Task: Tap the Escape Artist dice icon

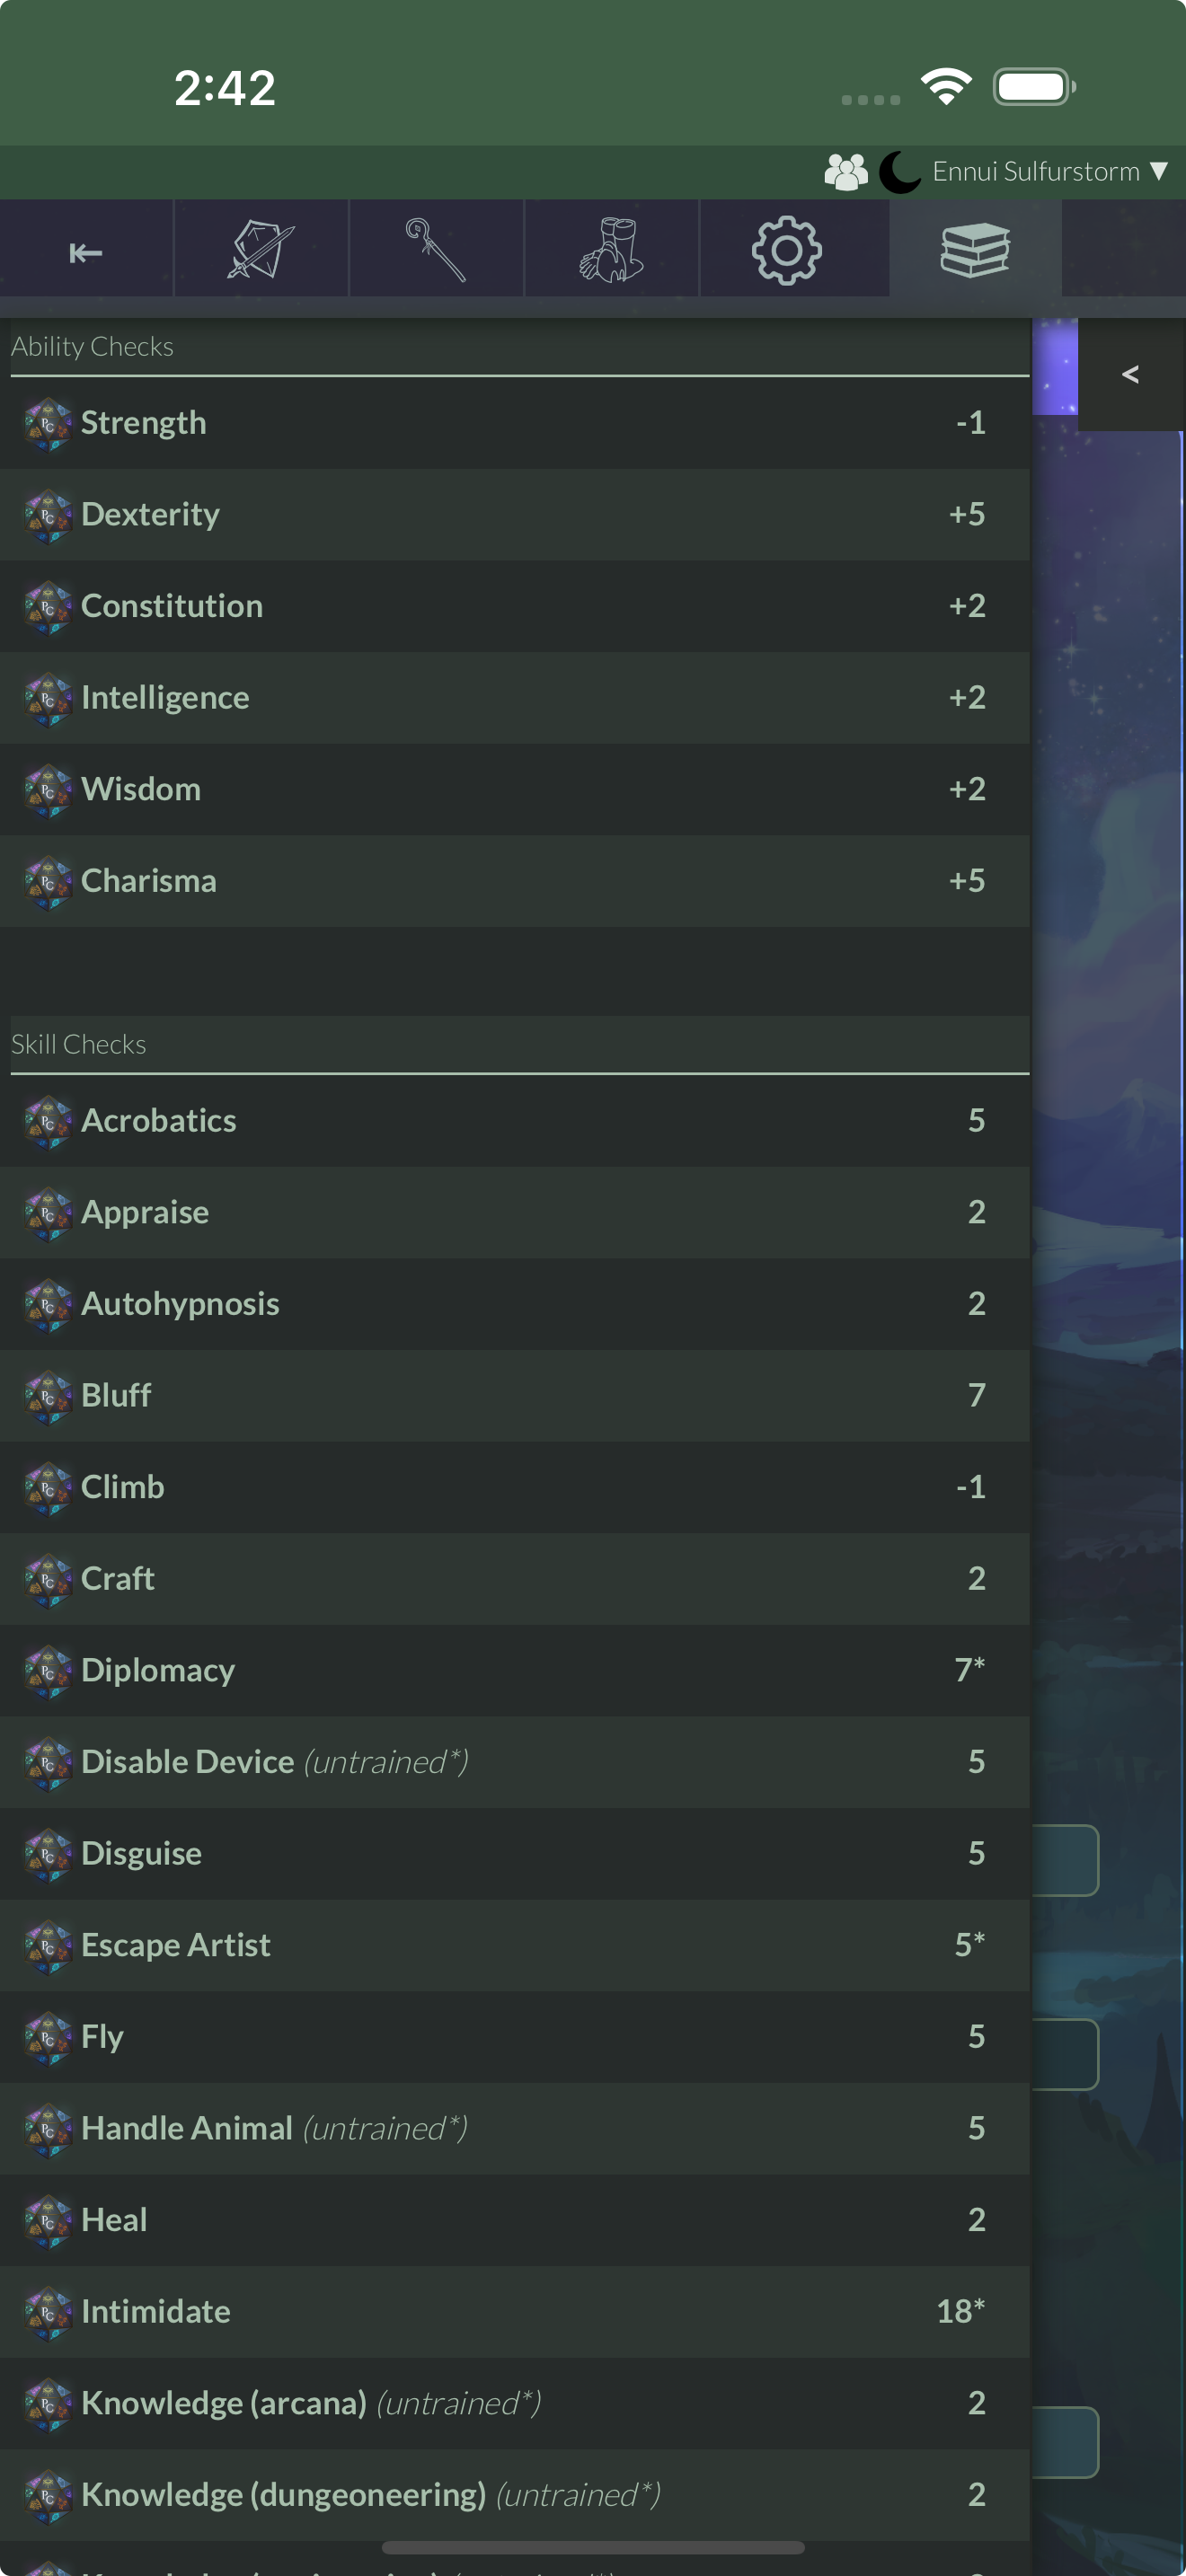Action: pos(48,1946)
